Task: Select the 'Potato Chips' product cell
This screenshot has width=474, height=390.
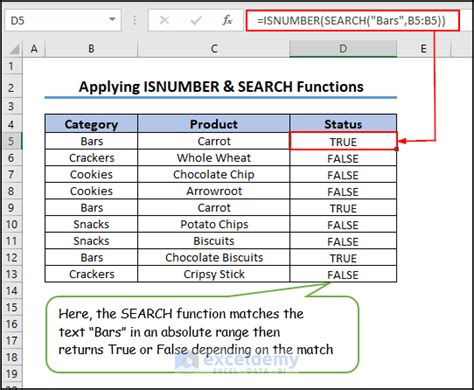Action: [x=214, y=224]
